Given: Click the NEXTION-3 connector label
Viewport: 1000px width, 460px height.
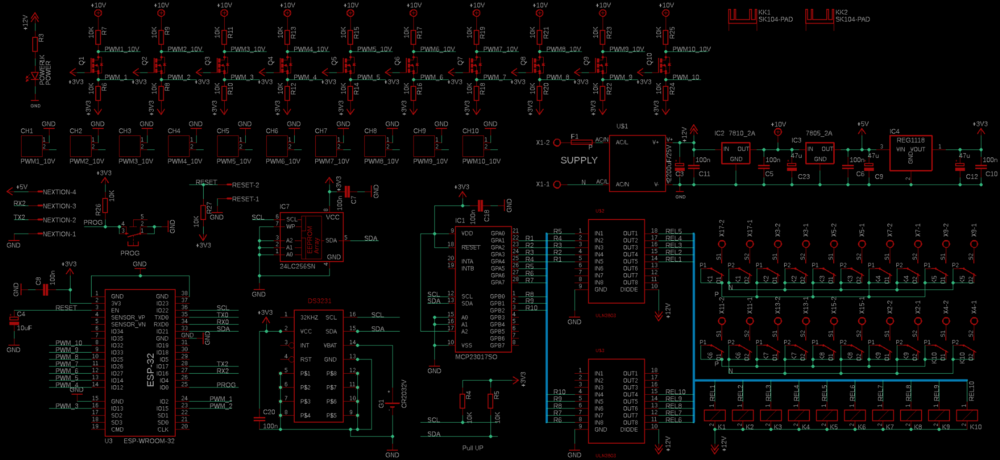Looking at the screenshot, I should pos(59,205).
